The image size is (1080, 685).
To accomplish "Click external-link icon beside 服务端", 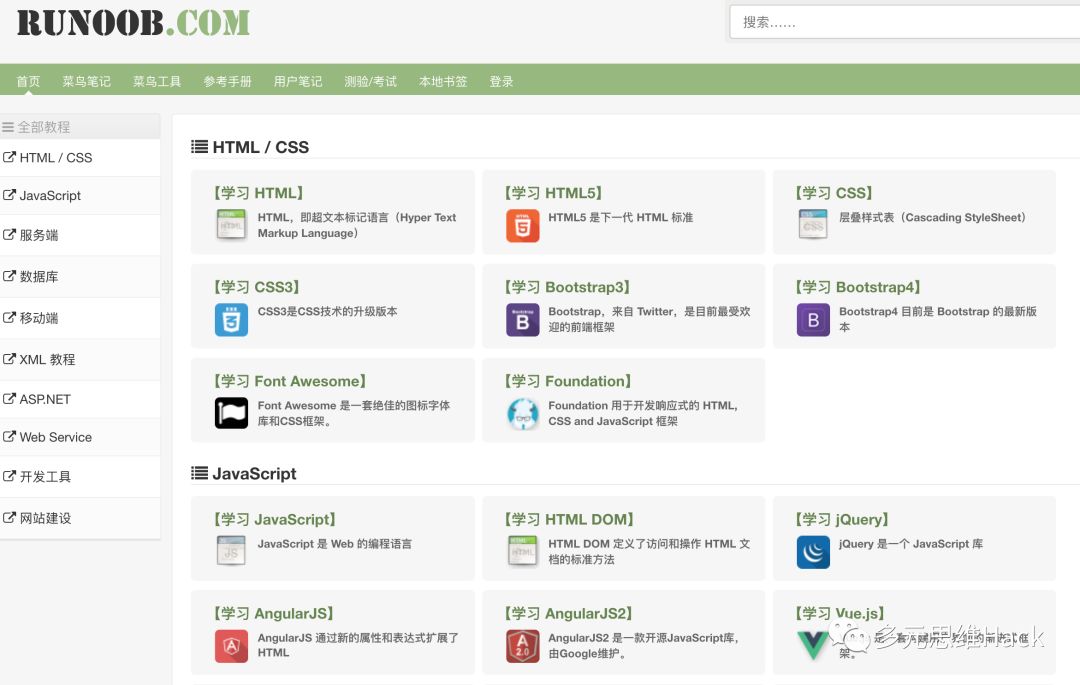I will (x=9, y=235).
